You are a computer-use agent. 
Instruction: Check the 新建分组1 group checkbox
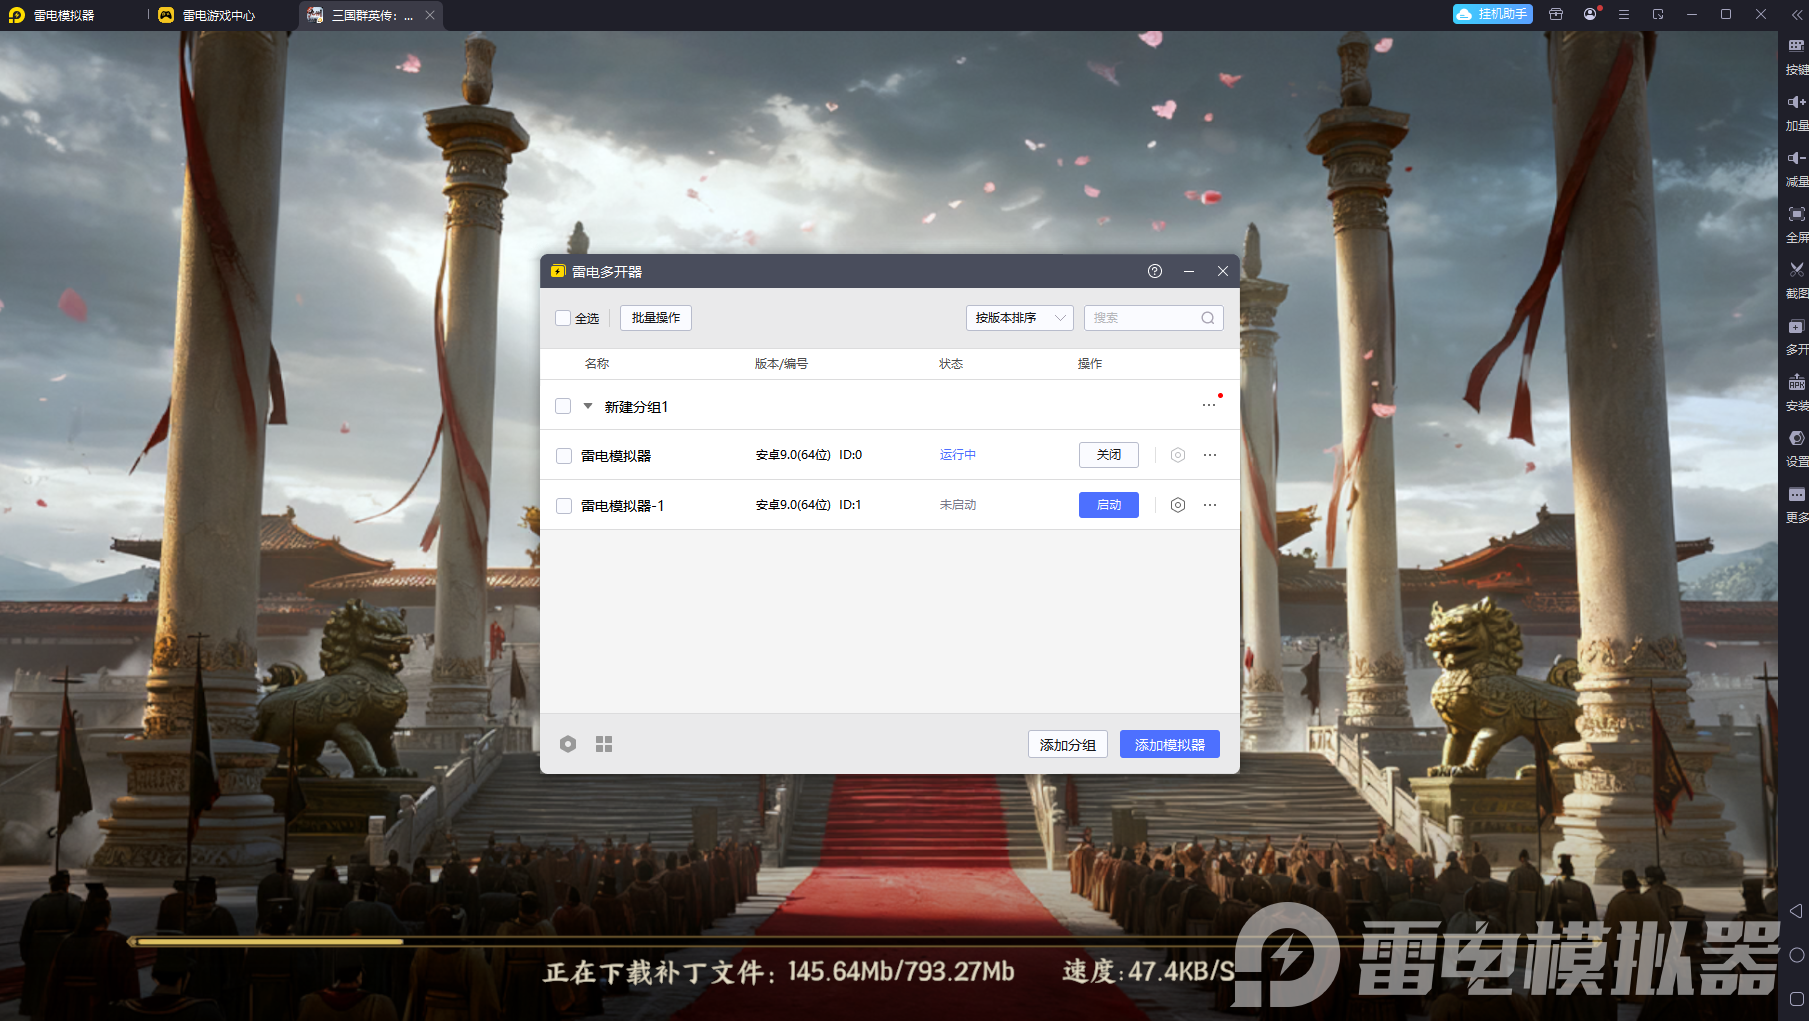point(563,406)
